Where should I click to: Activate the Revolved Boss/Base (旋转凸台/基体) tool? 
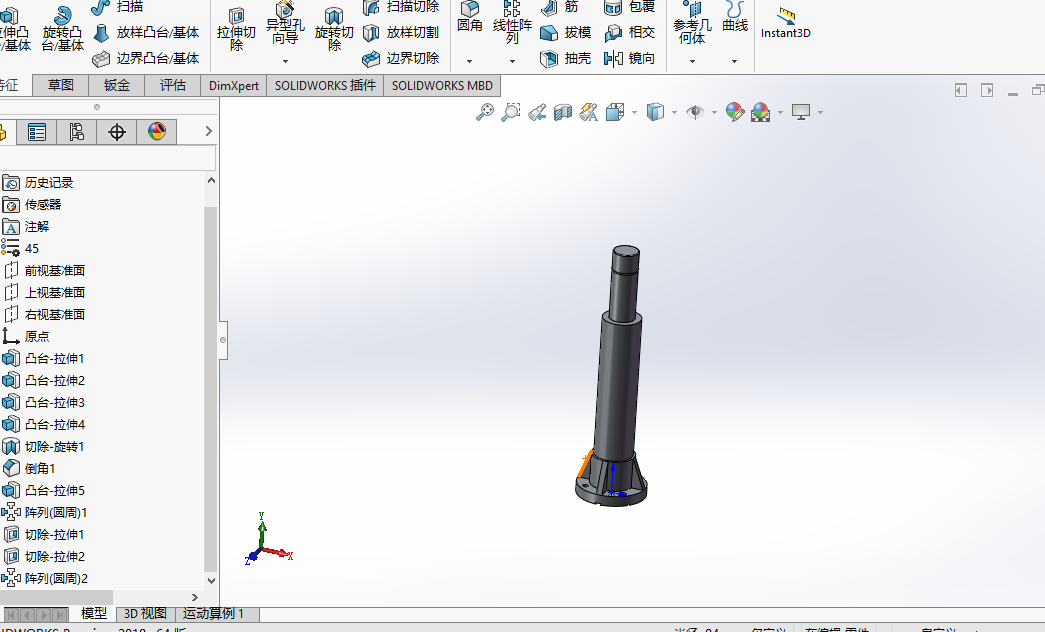click(x=63, y=29)
